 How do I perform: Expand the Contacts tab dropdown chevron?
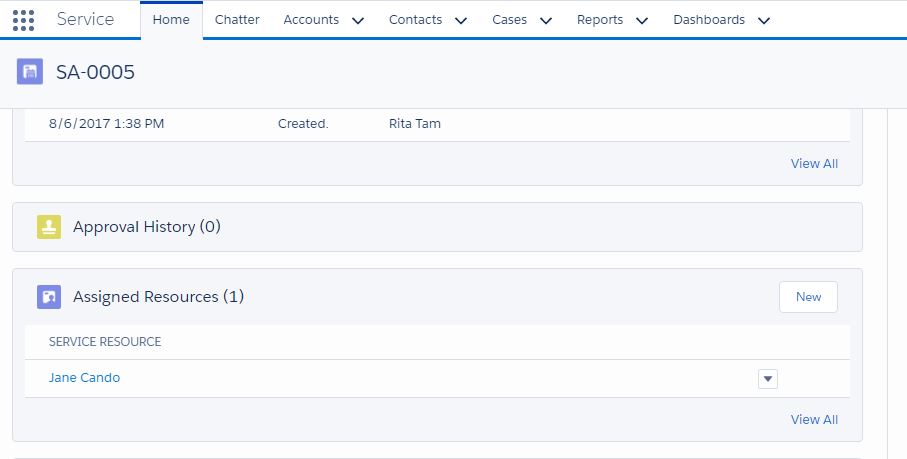460,20
